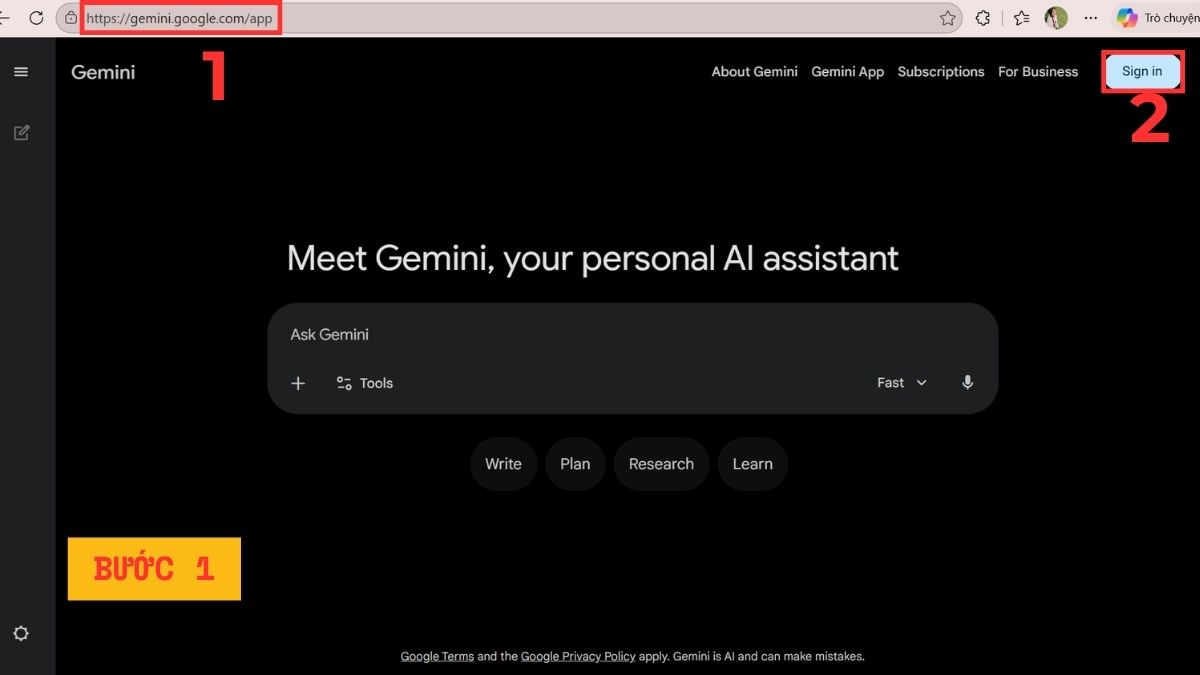Screen dimensions: 1200x675
Task: Open the Google Privacy Policy link
Action: click(x=578, y=657)
